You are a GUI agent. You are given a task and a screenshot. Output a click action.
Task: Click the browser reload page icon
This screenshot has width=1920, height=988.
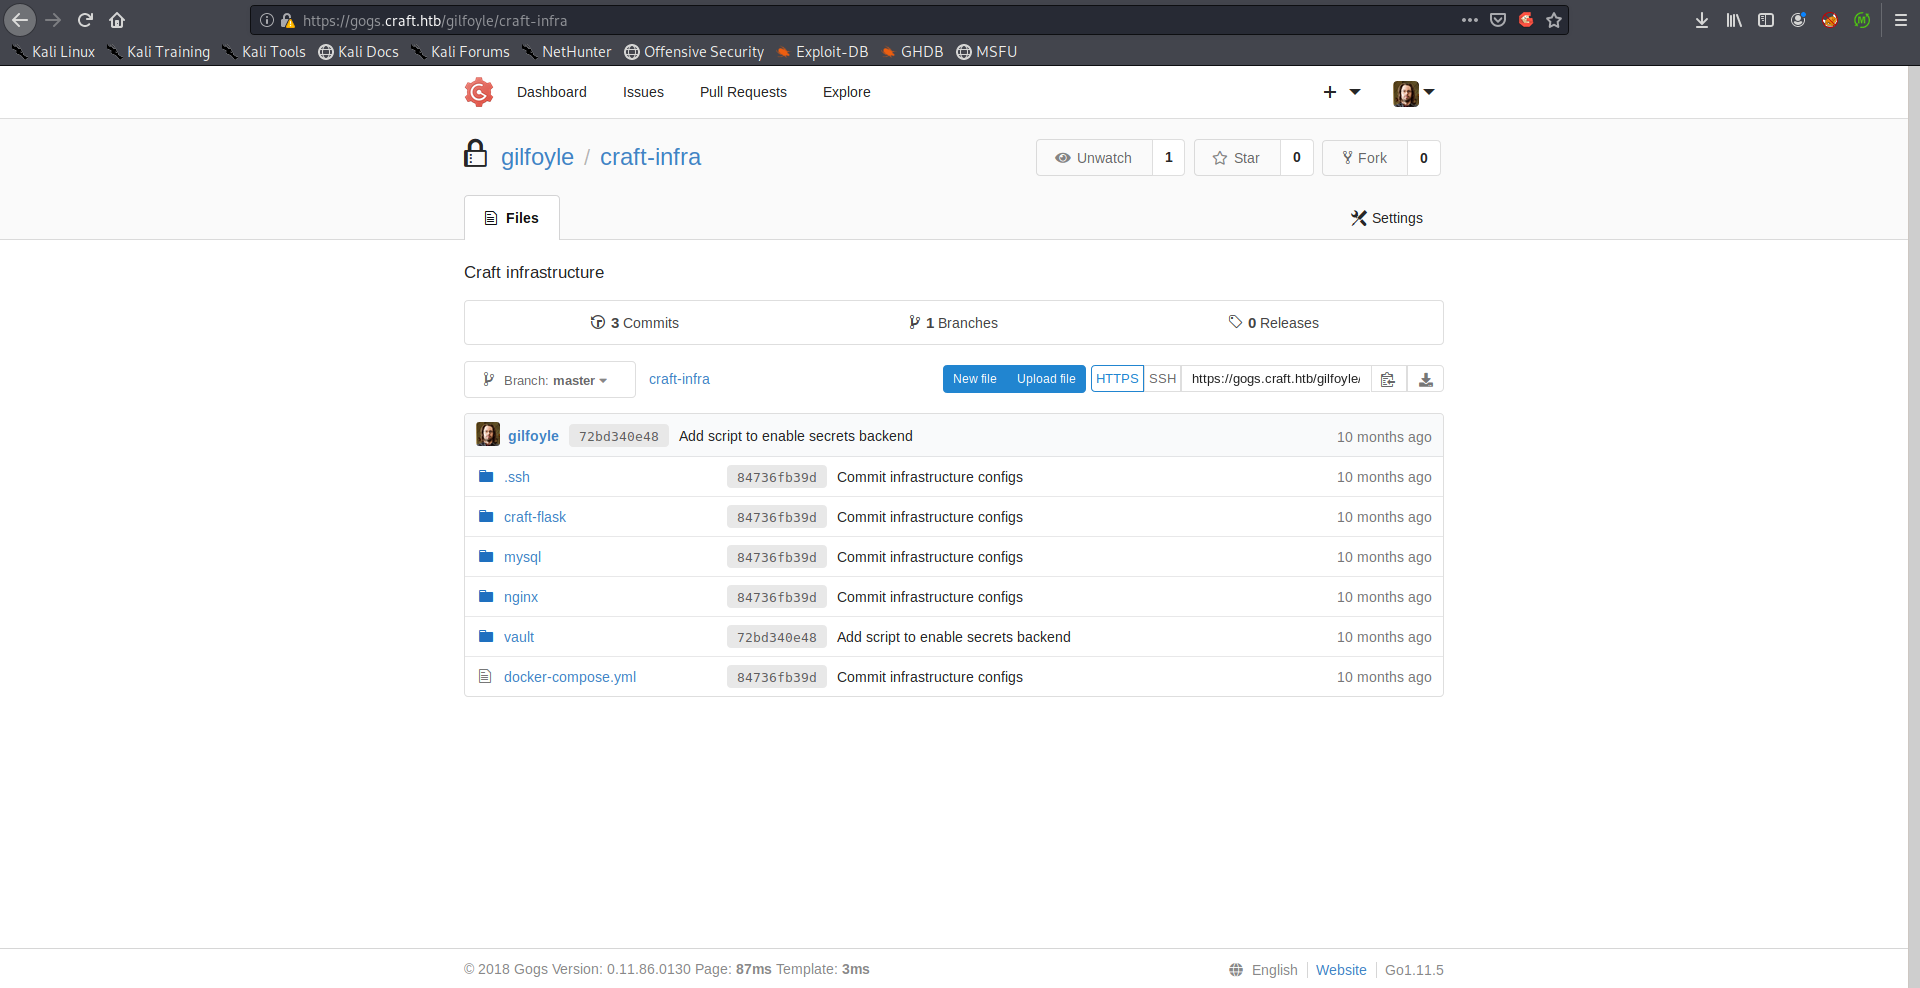[85, 20]
